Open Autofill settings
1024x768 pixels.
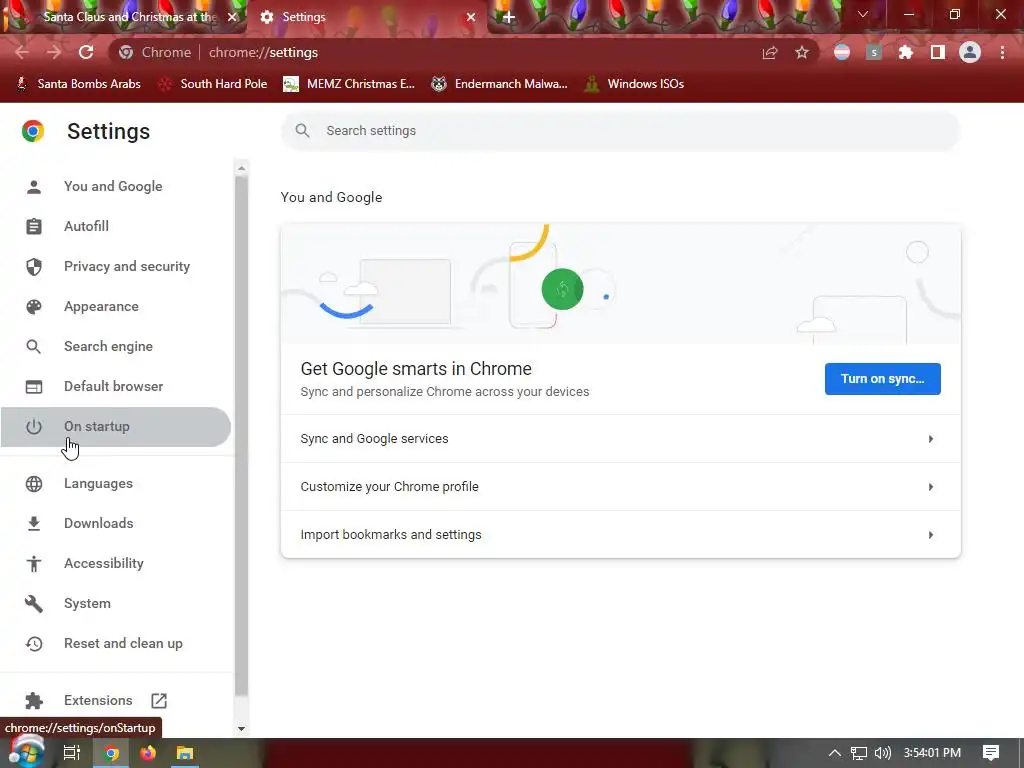pos(116,226)
